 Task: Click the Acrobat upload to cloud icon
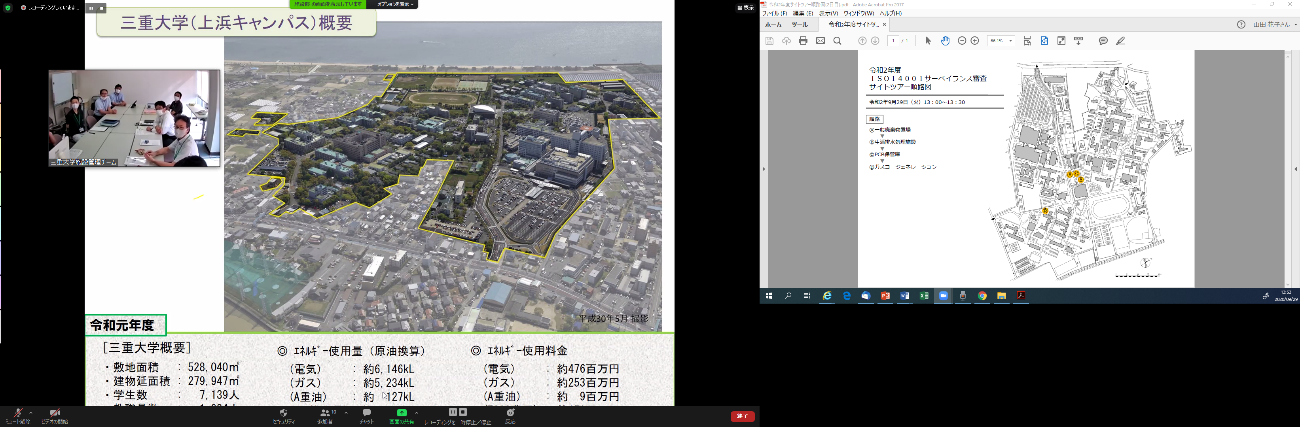click(x=786, y=40)
